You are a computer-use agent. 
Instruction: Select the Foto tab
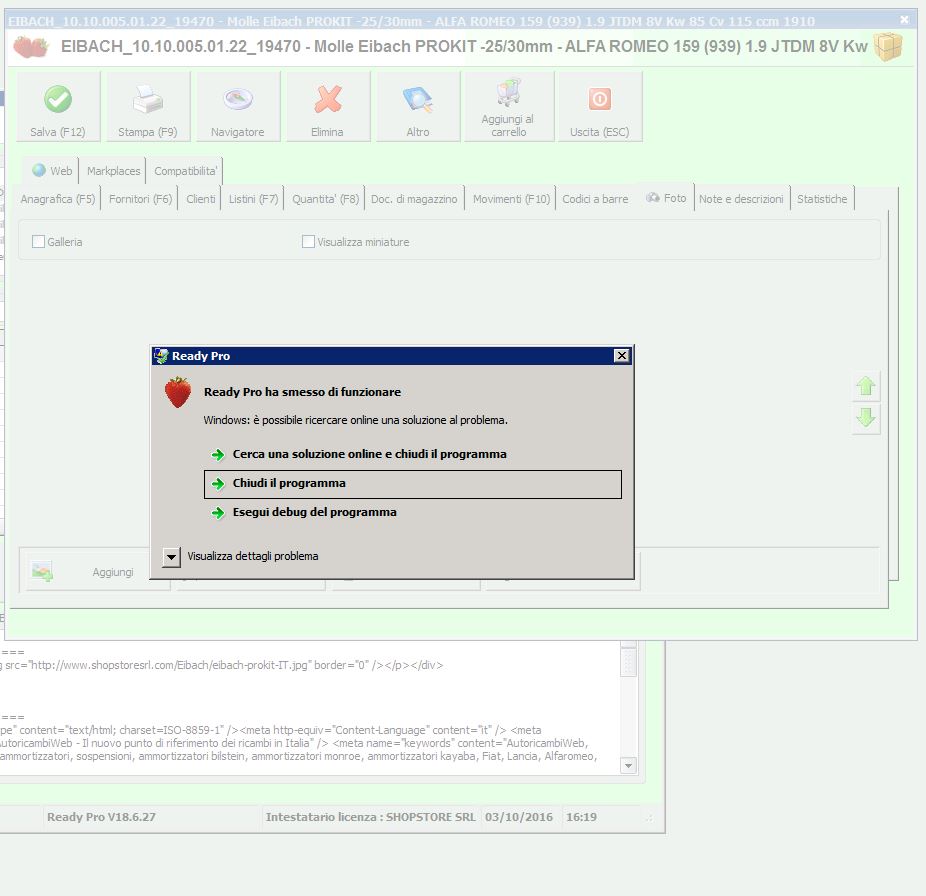pyautogui.click(x=667, y=198)
